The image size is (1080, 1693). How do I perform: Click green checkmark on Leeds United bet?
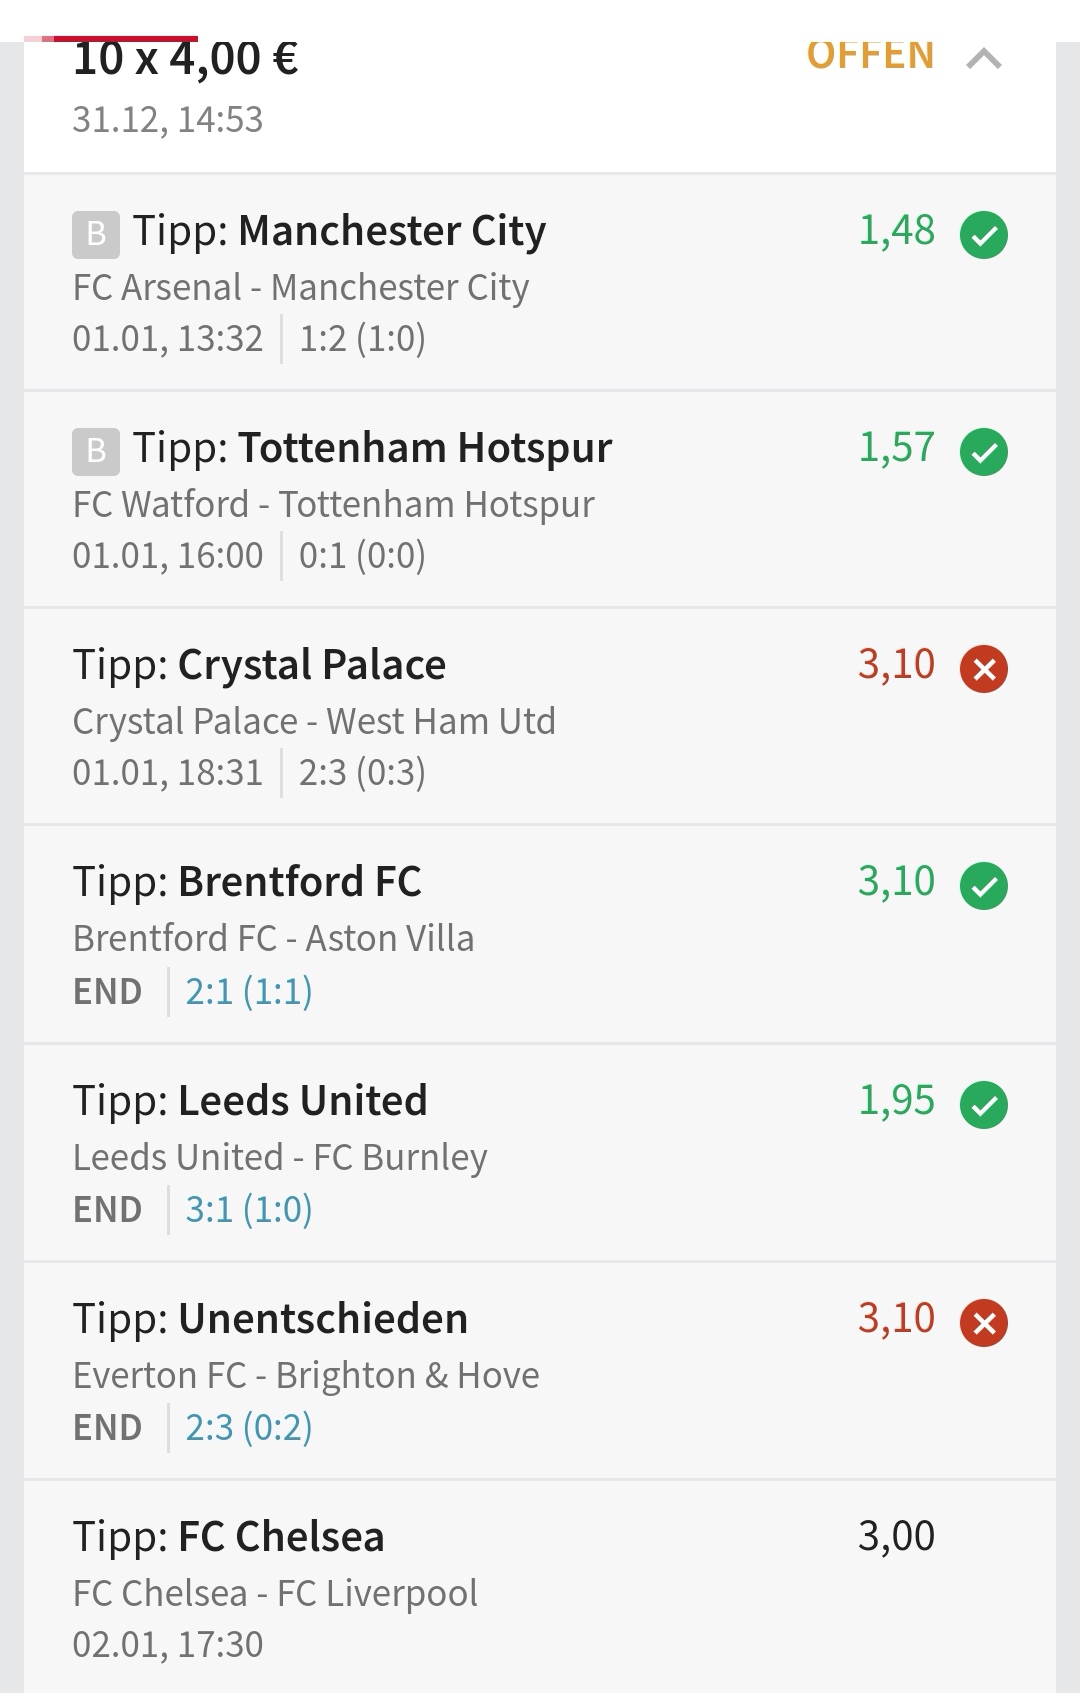(984, 1105)
